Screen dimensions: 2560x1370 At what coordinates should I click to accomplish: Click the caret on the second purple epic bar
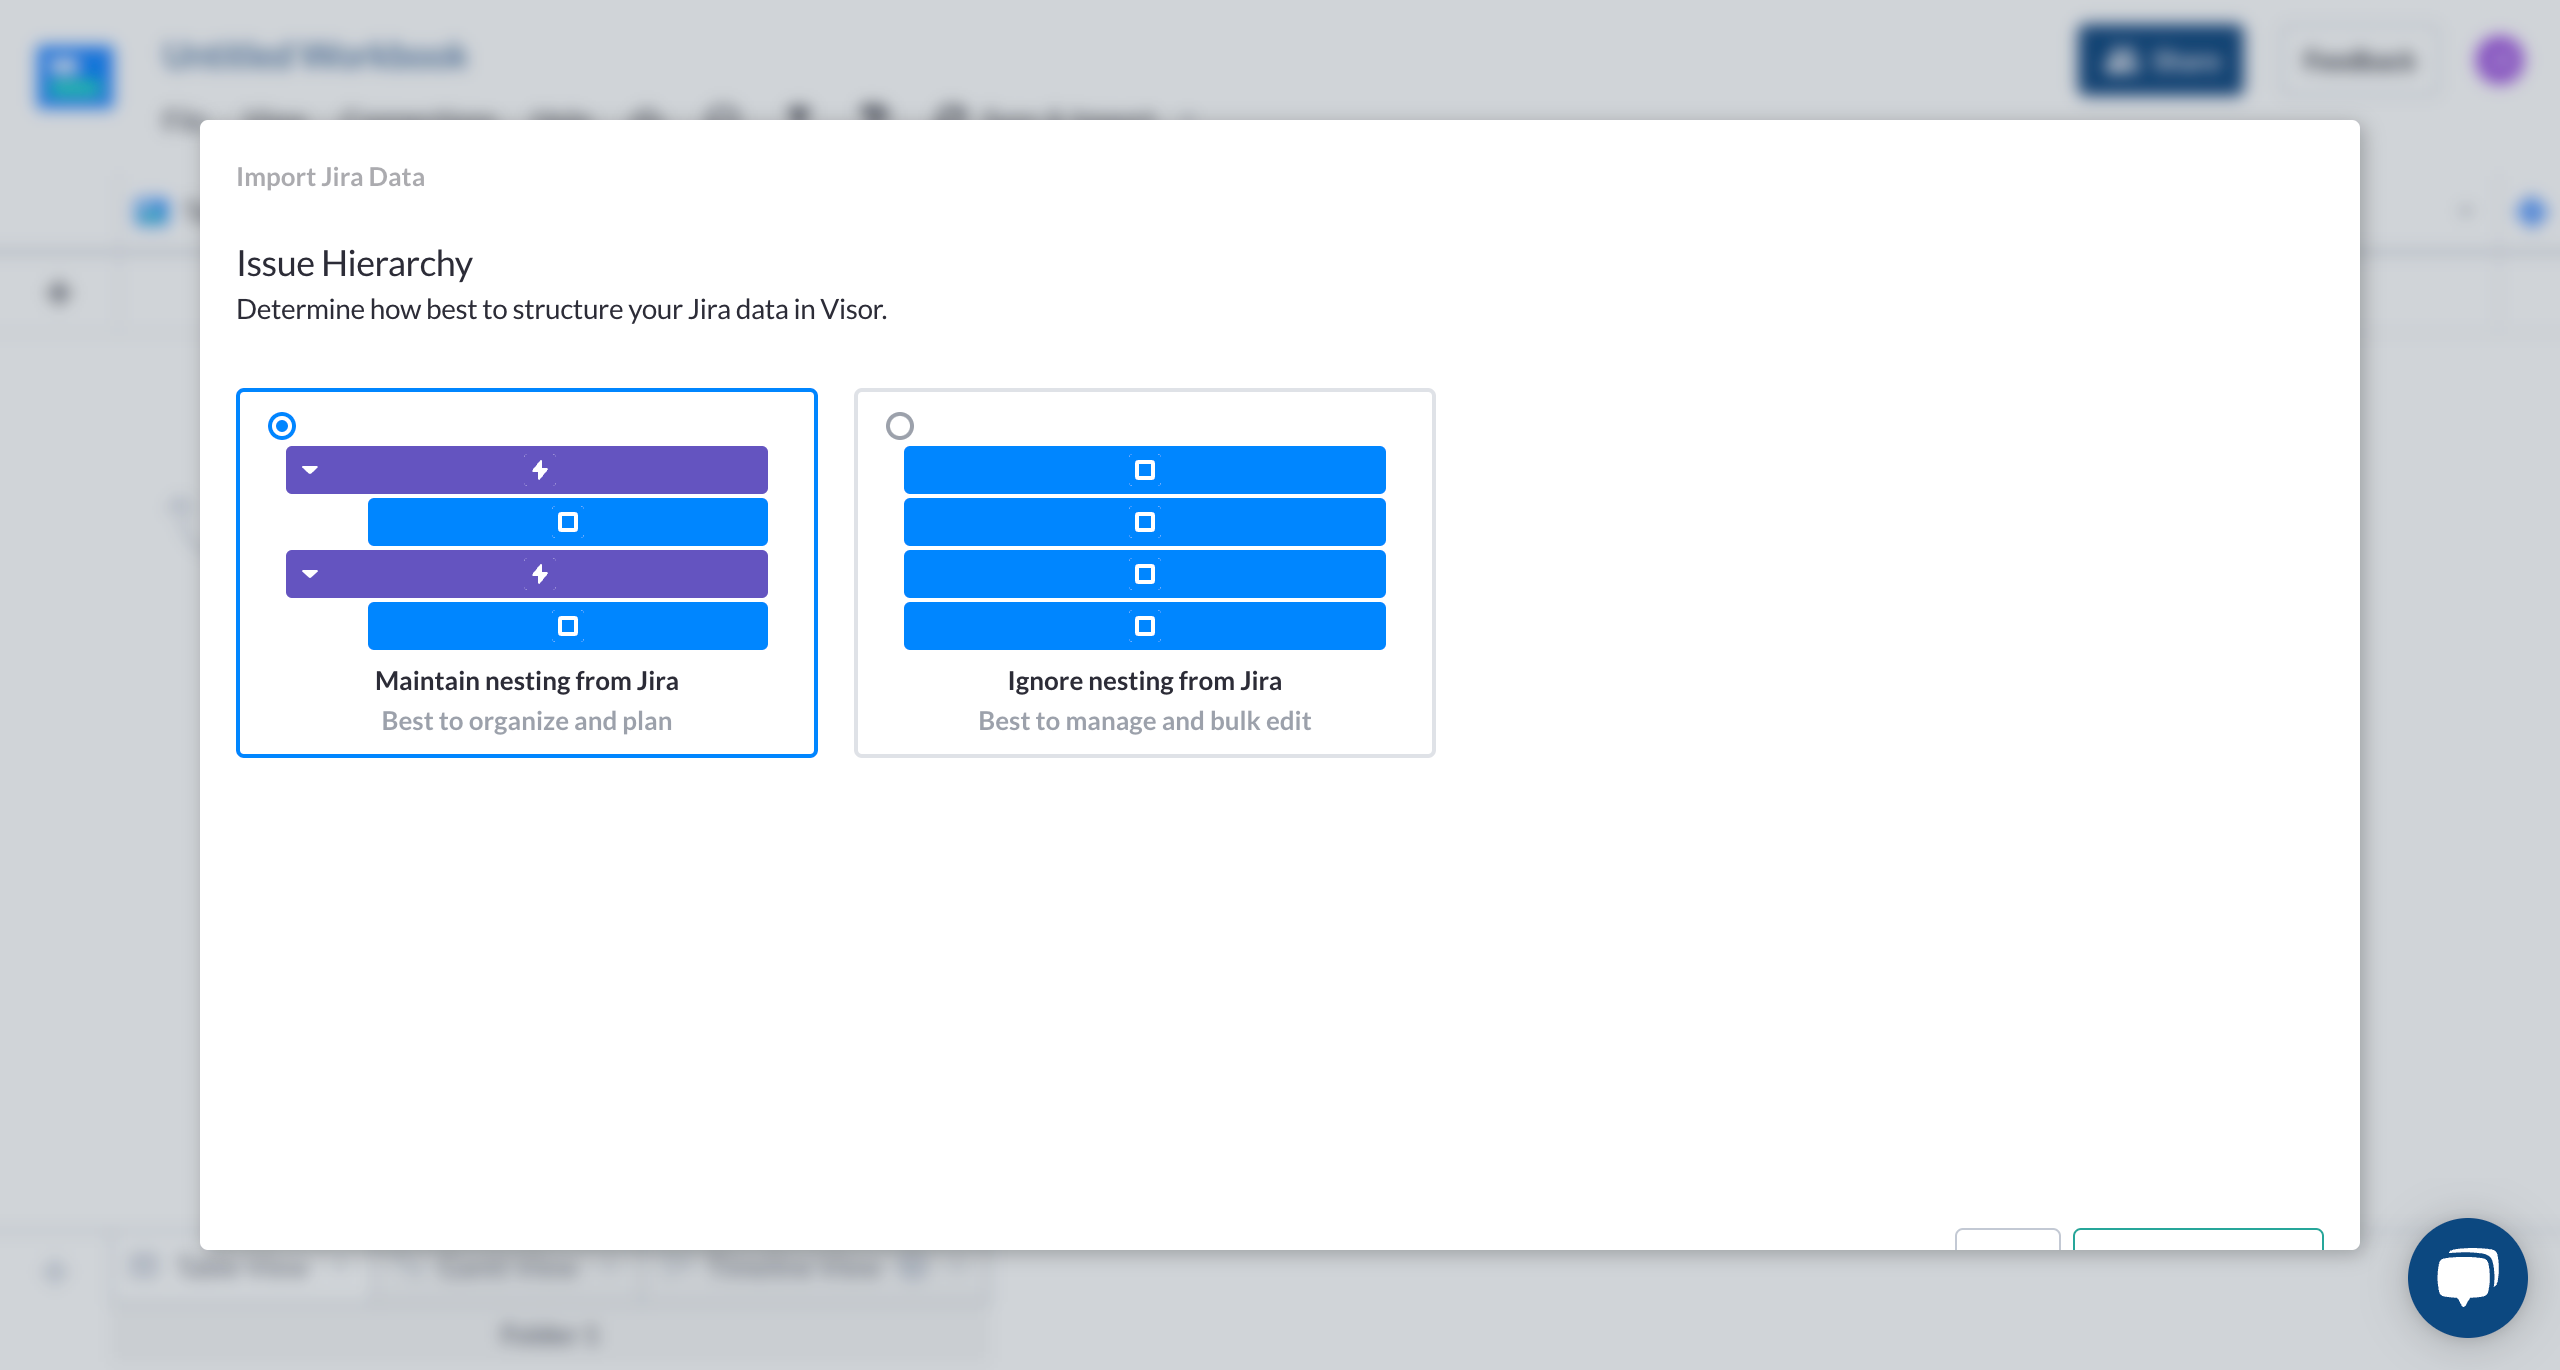coord(310,574)
